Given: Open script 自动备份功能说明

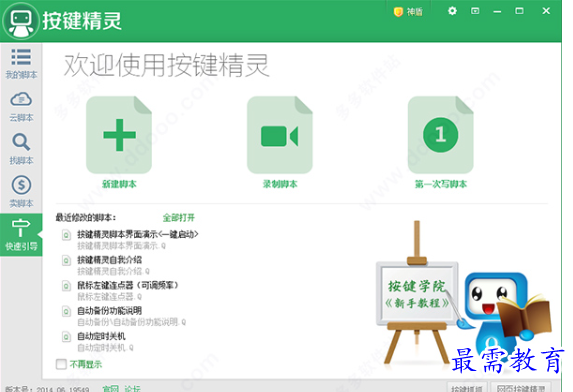Looking at the screenshot, I should (109, 311).
